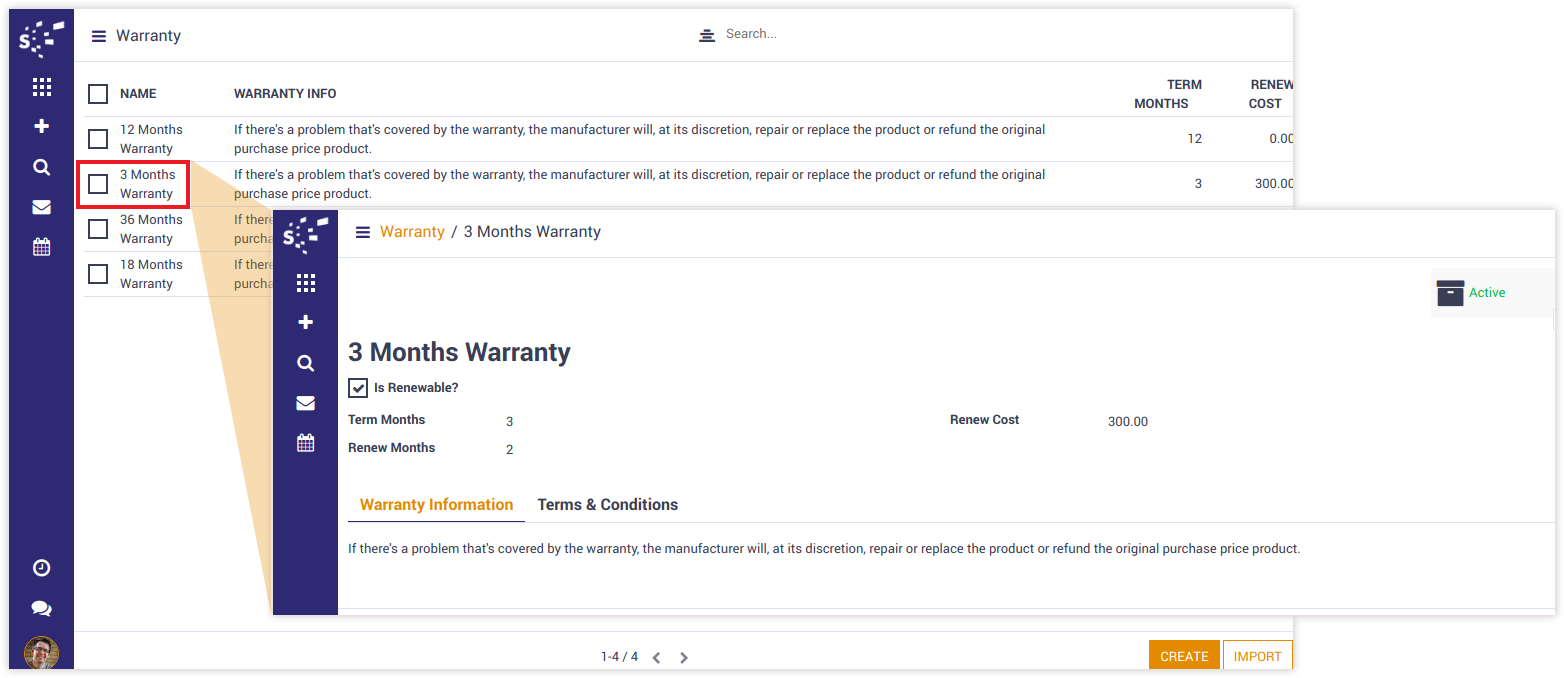Open the mail envelope icon in left sidebar
This screenshot has width=1564, height=678.
41,208
